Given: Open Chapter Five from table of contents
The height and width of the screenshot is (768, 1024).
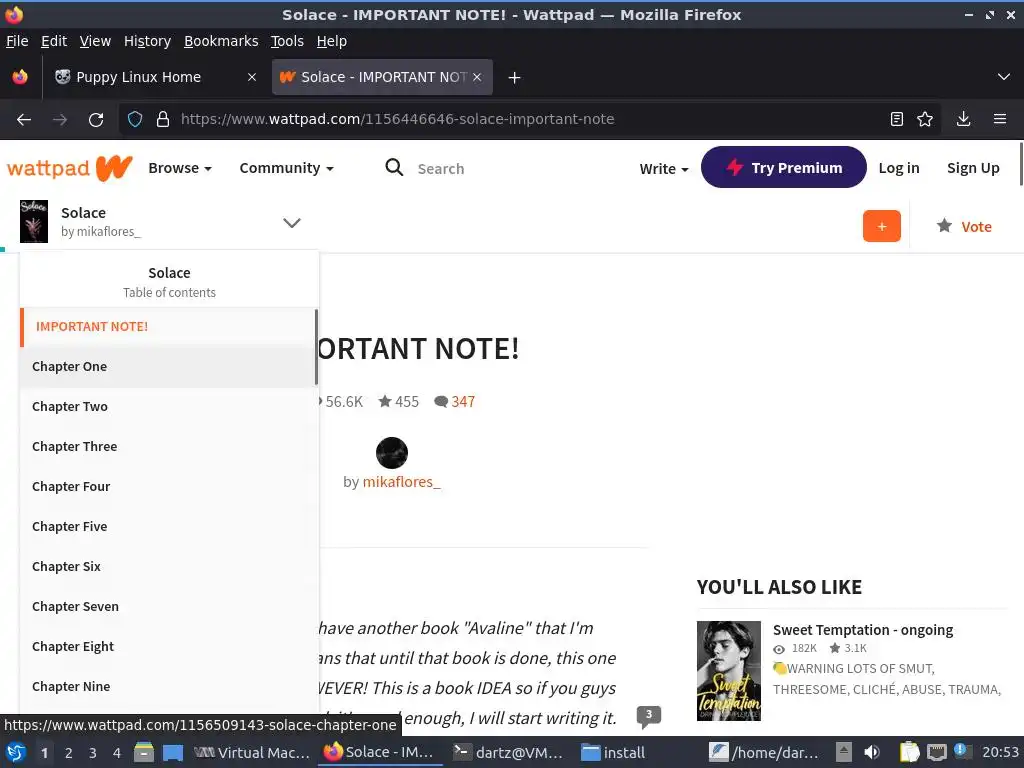Looking at the screenshot, I should pyautogui.click(x=168, y=526).
